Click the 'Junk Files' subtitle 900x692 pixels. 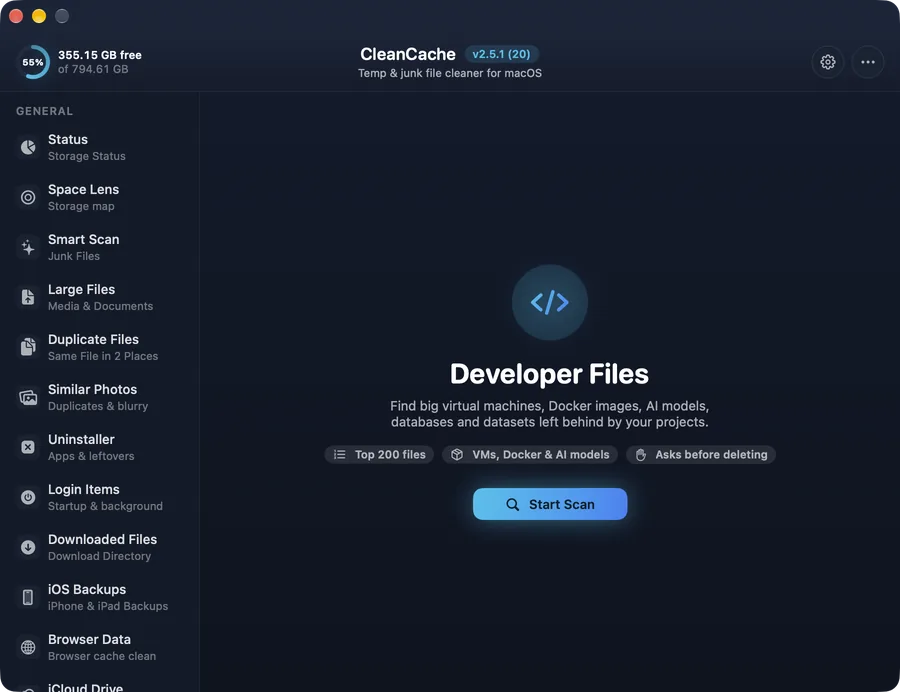tap(73, 256)
